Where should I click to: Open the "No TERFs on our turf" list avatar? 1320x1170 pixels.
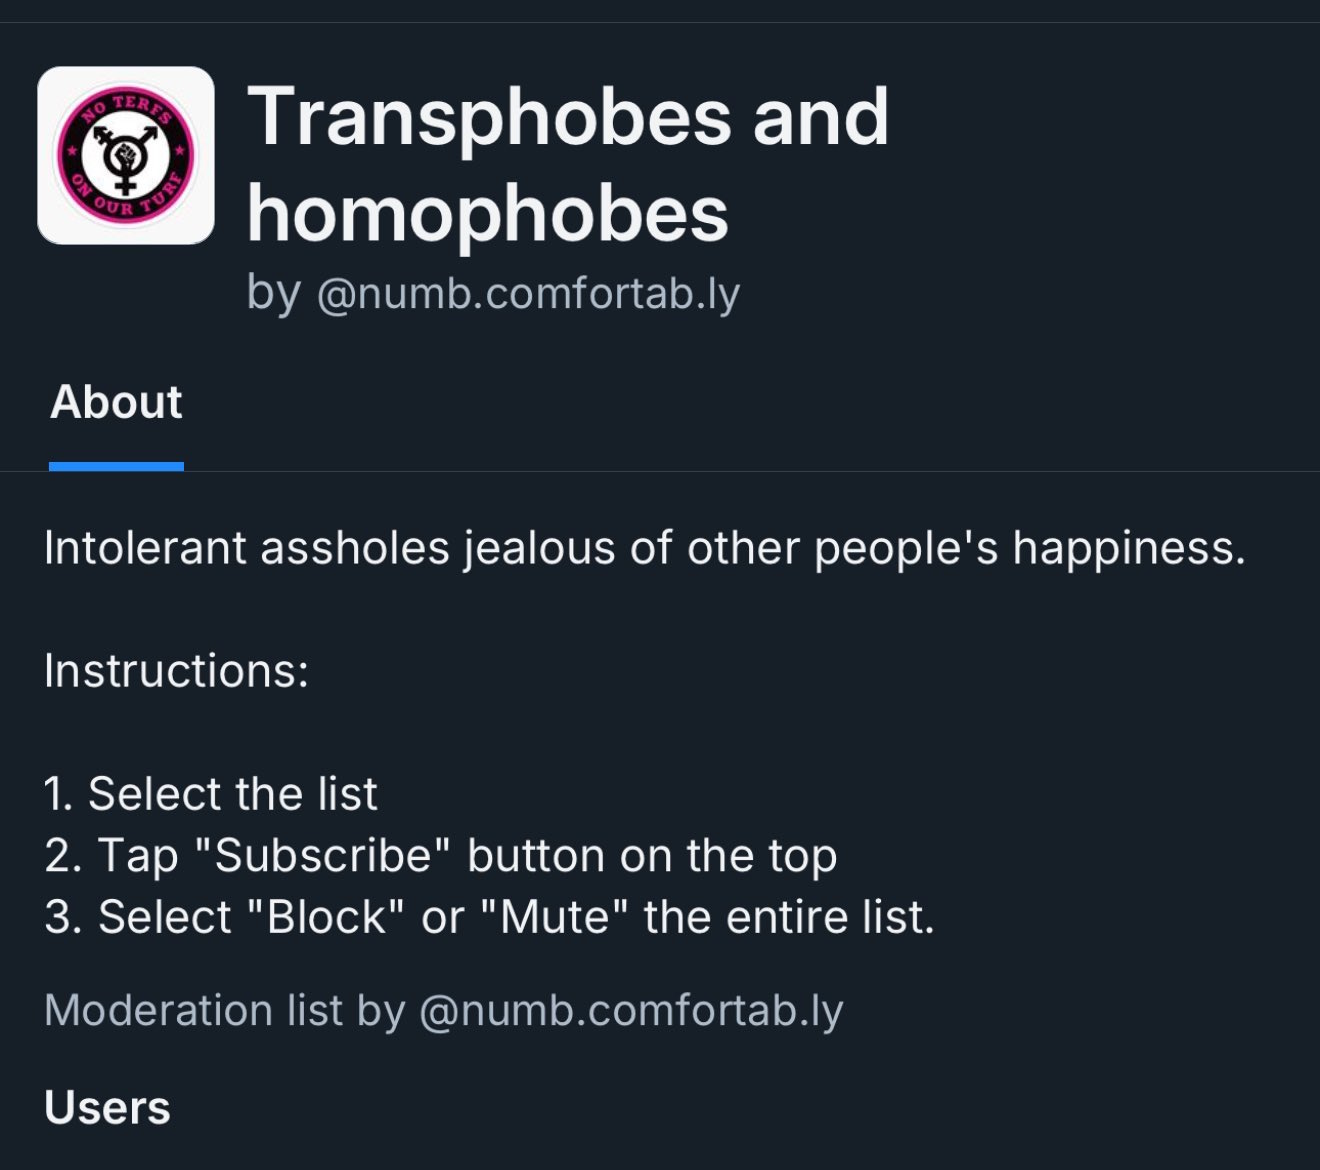pos(125,155)
